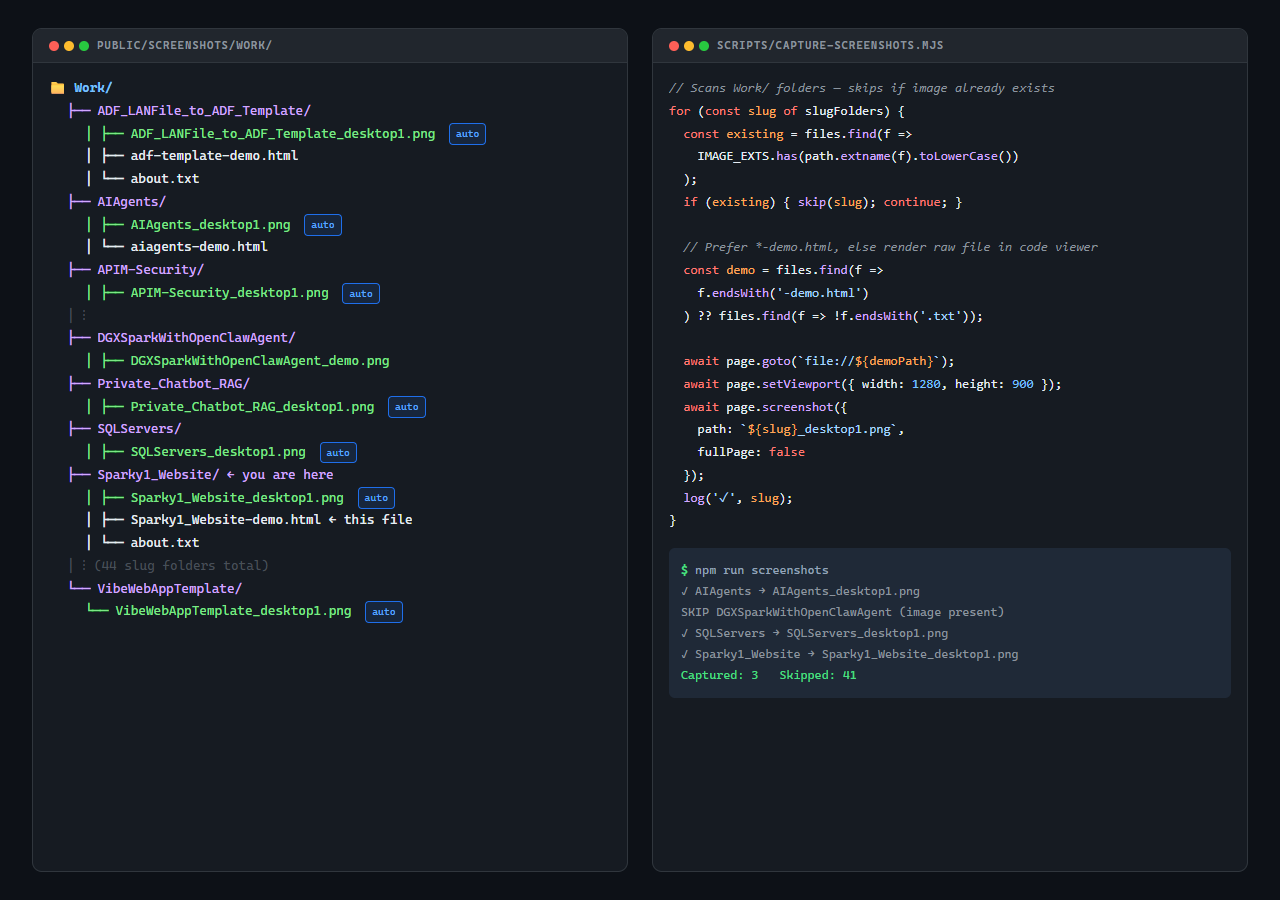This screenshot has height=900, width=1280.
Task: Click auto badge beside Private_Chatbot_RAG_desktop1.png
Action: (407, 407)
